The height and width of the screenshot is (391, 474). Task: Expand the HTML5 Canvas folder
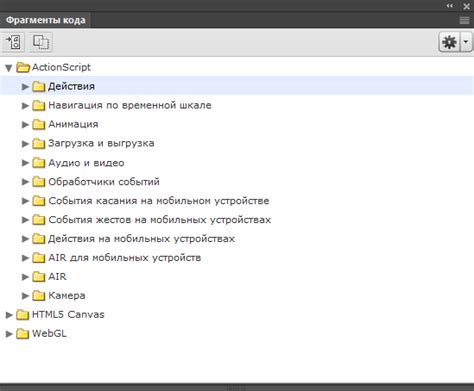point(9,315)
